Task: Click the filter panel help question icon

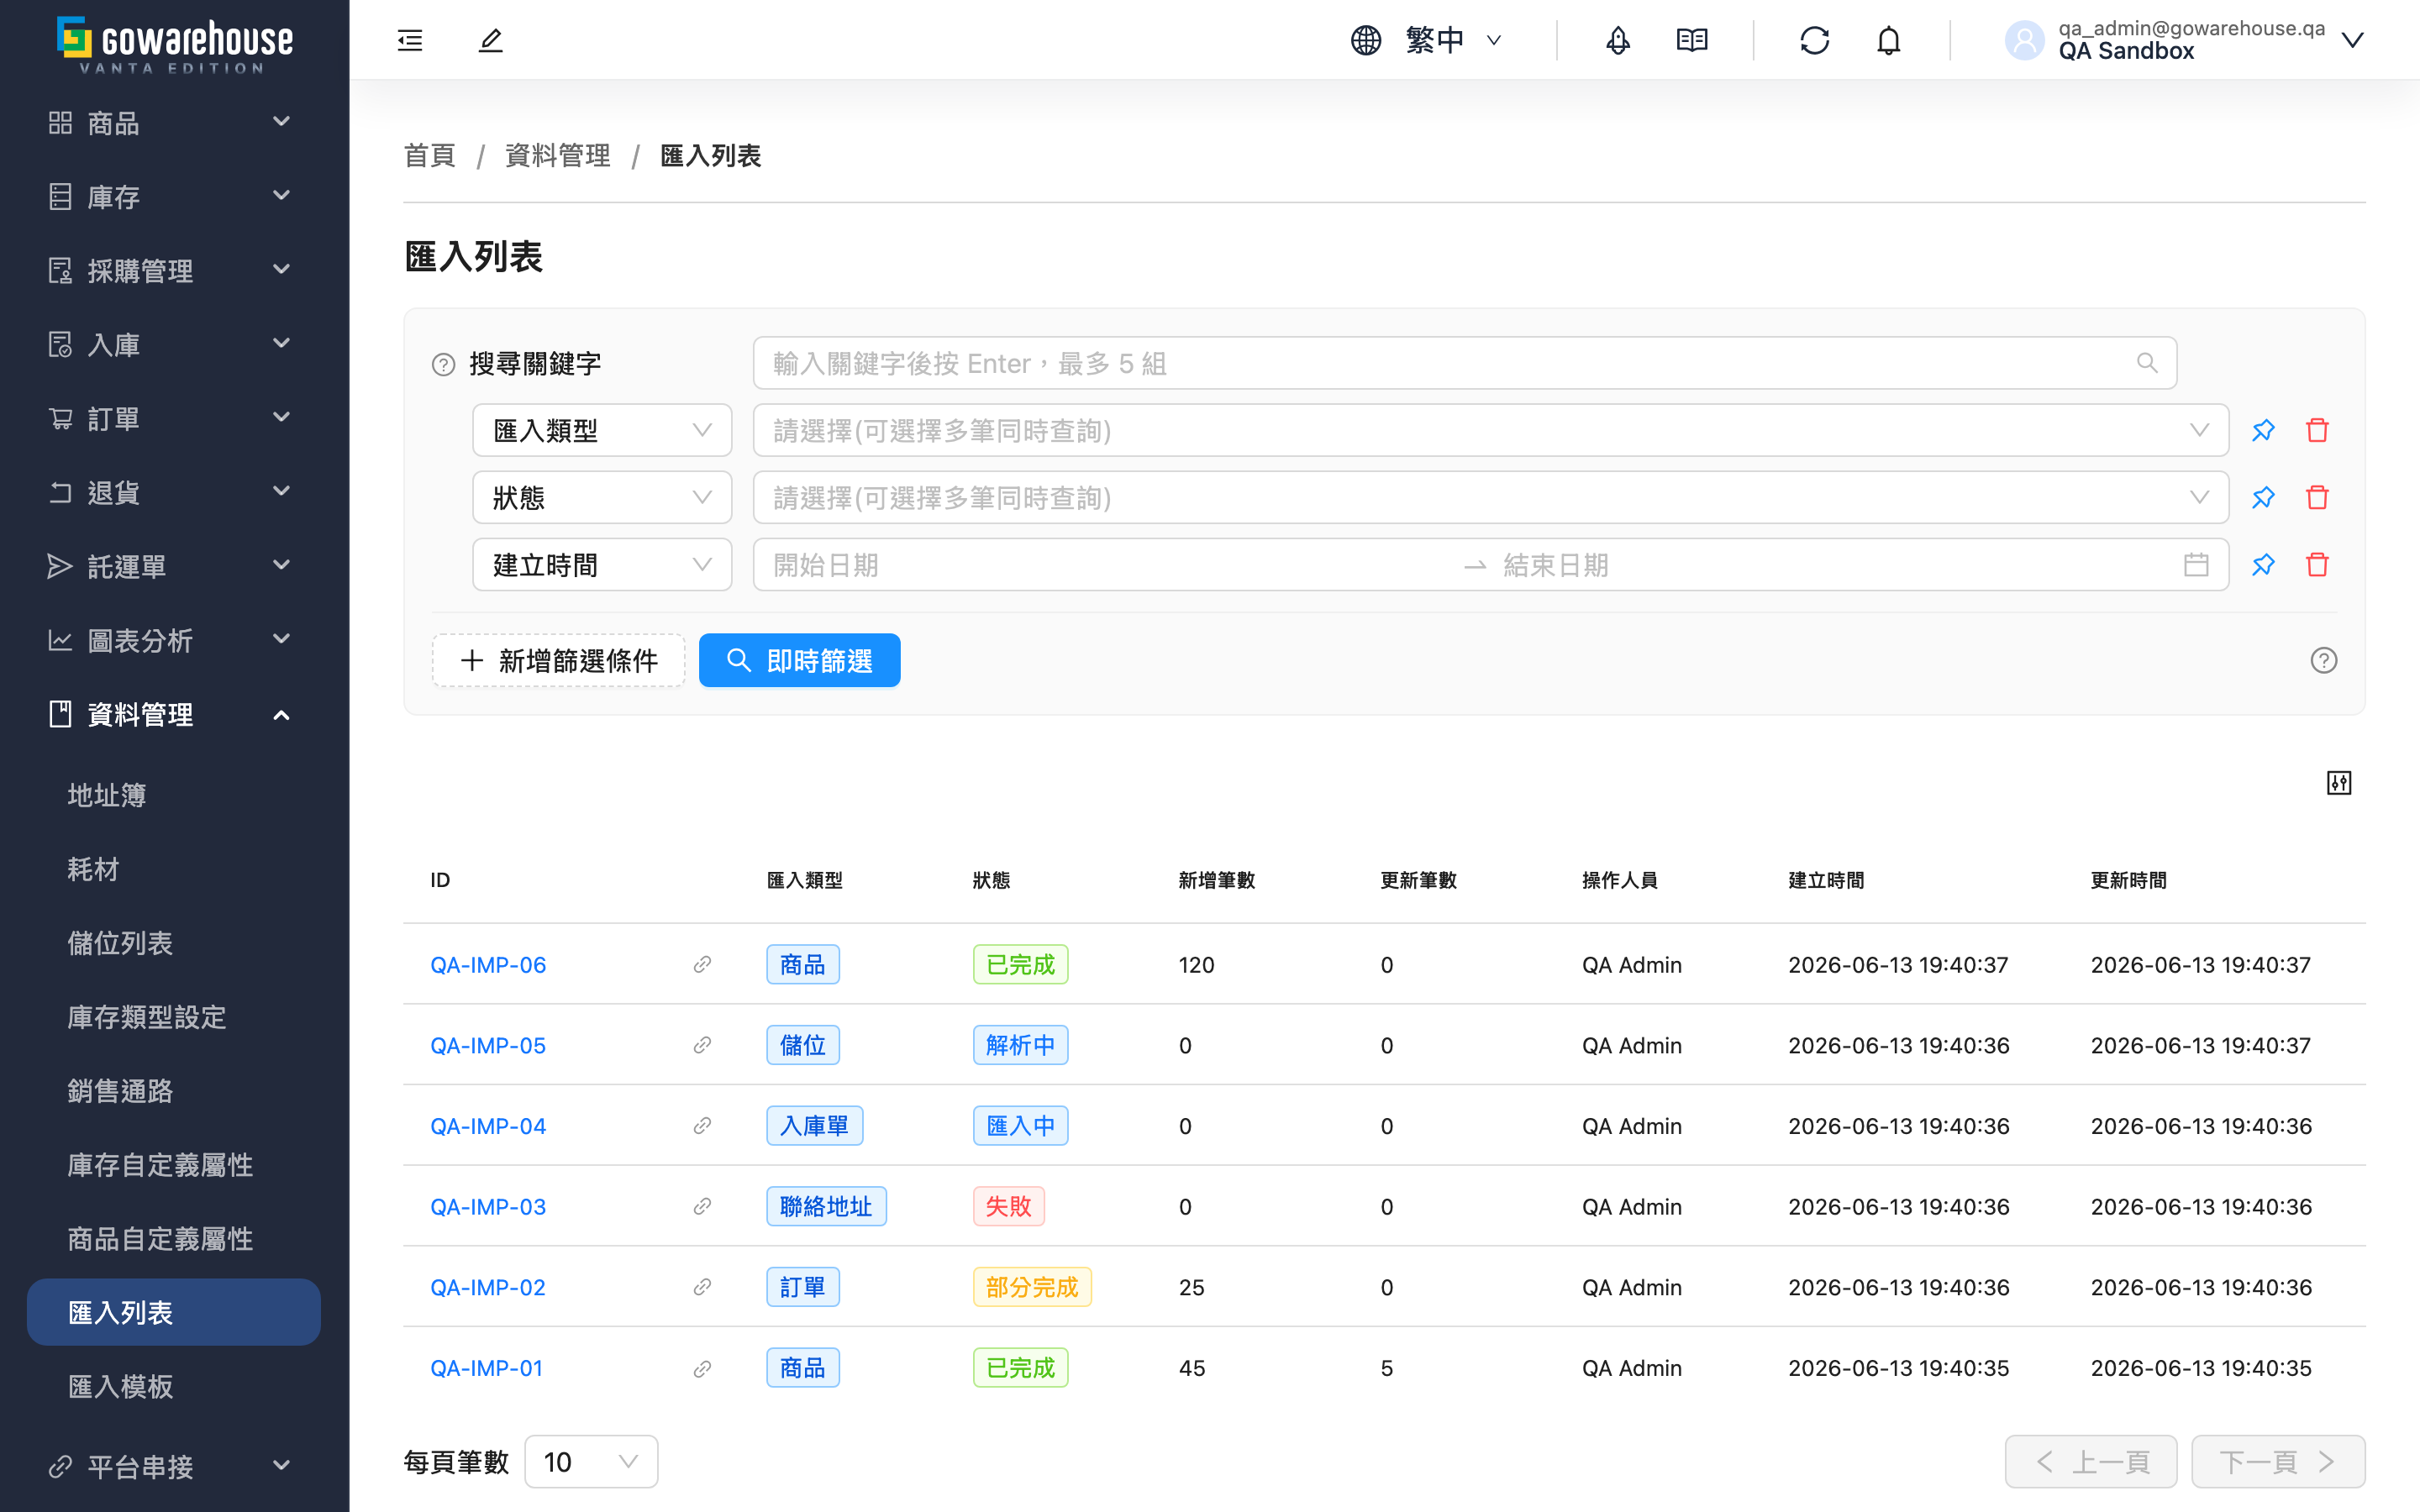Action: [x=2324, y=660]
